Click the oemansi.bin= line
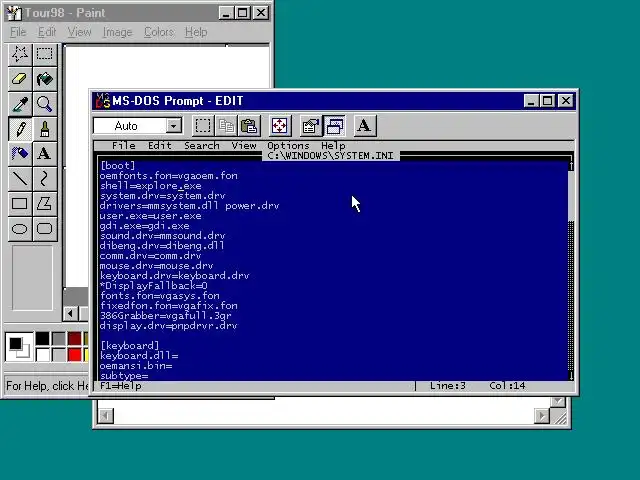The image size is (640, 480). click(136, 366)
